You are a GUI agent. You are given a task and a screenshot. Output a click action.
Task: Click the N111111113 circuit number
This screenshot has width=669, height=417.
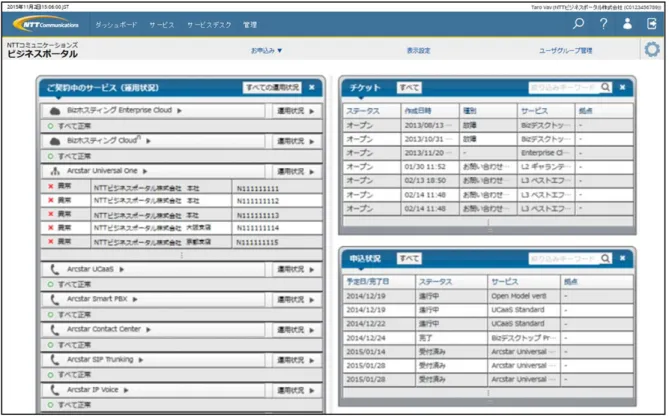pyautogui.click(x=257, y=215)
